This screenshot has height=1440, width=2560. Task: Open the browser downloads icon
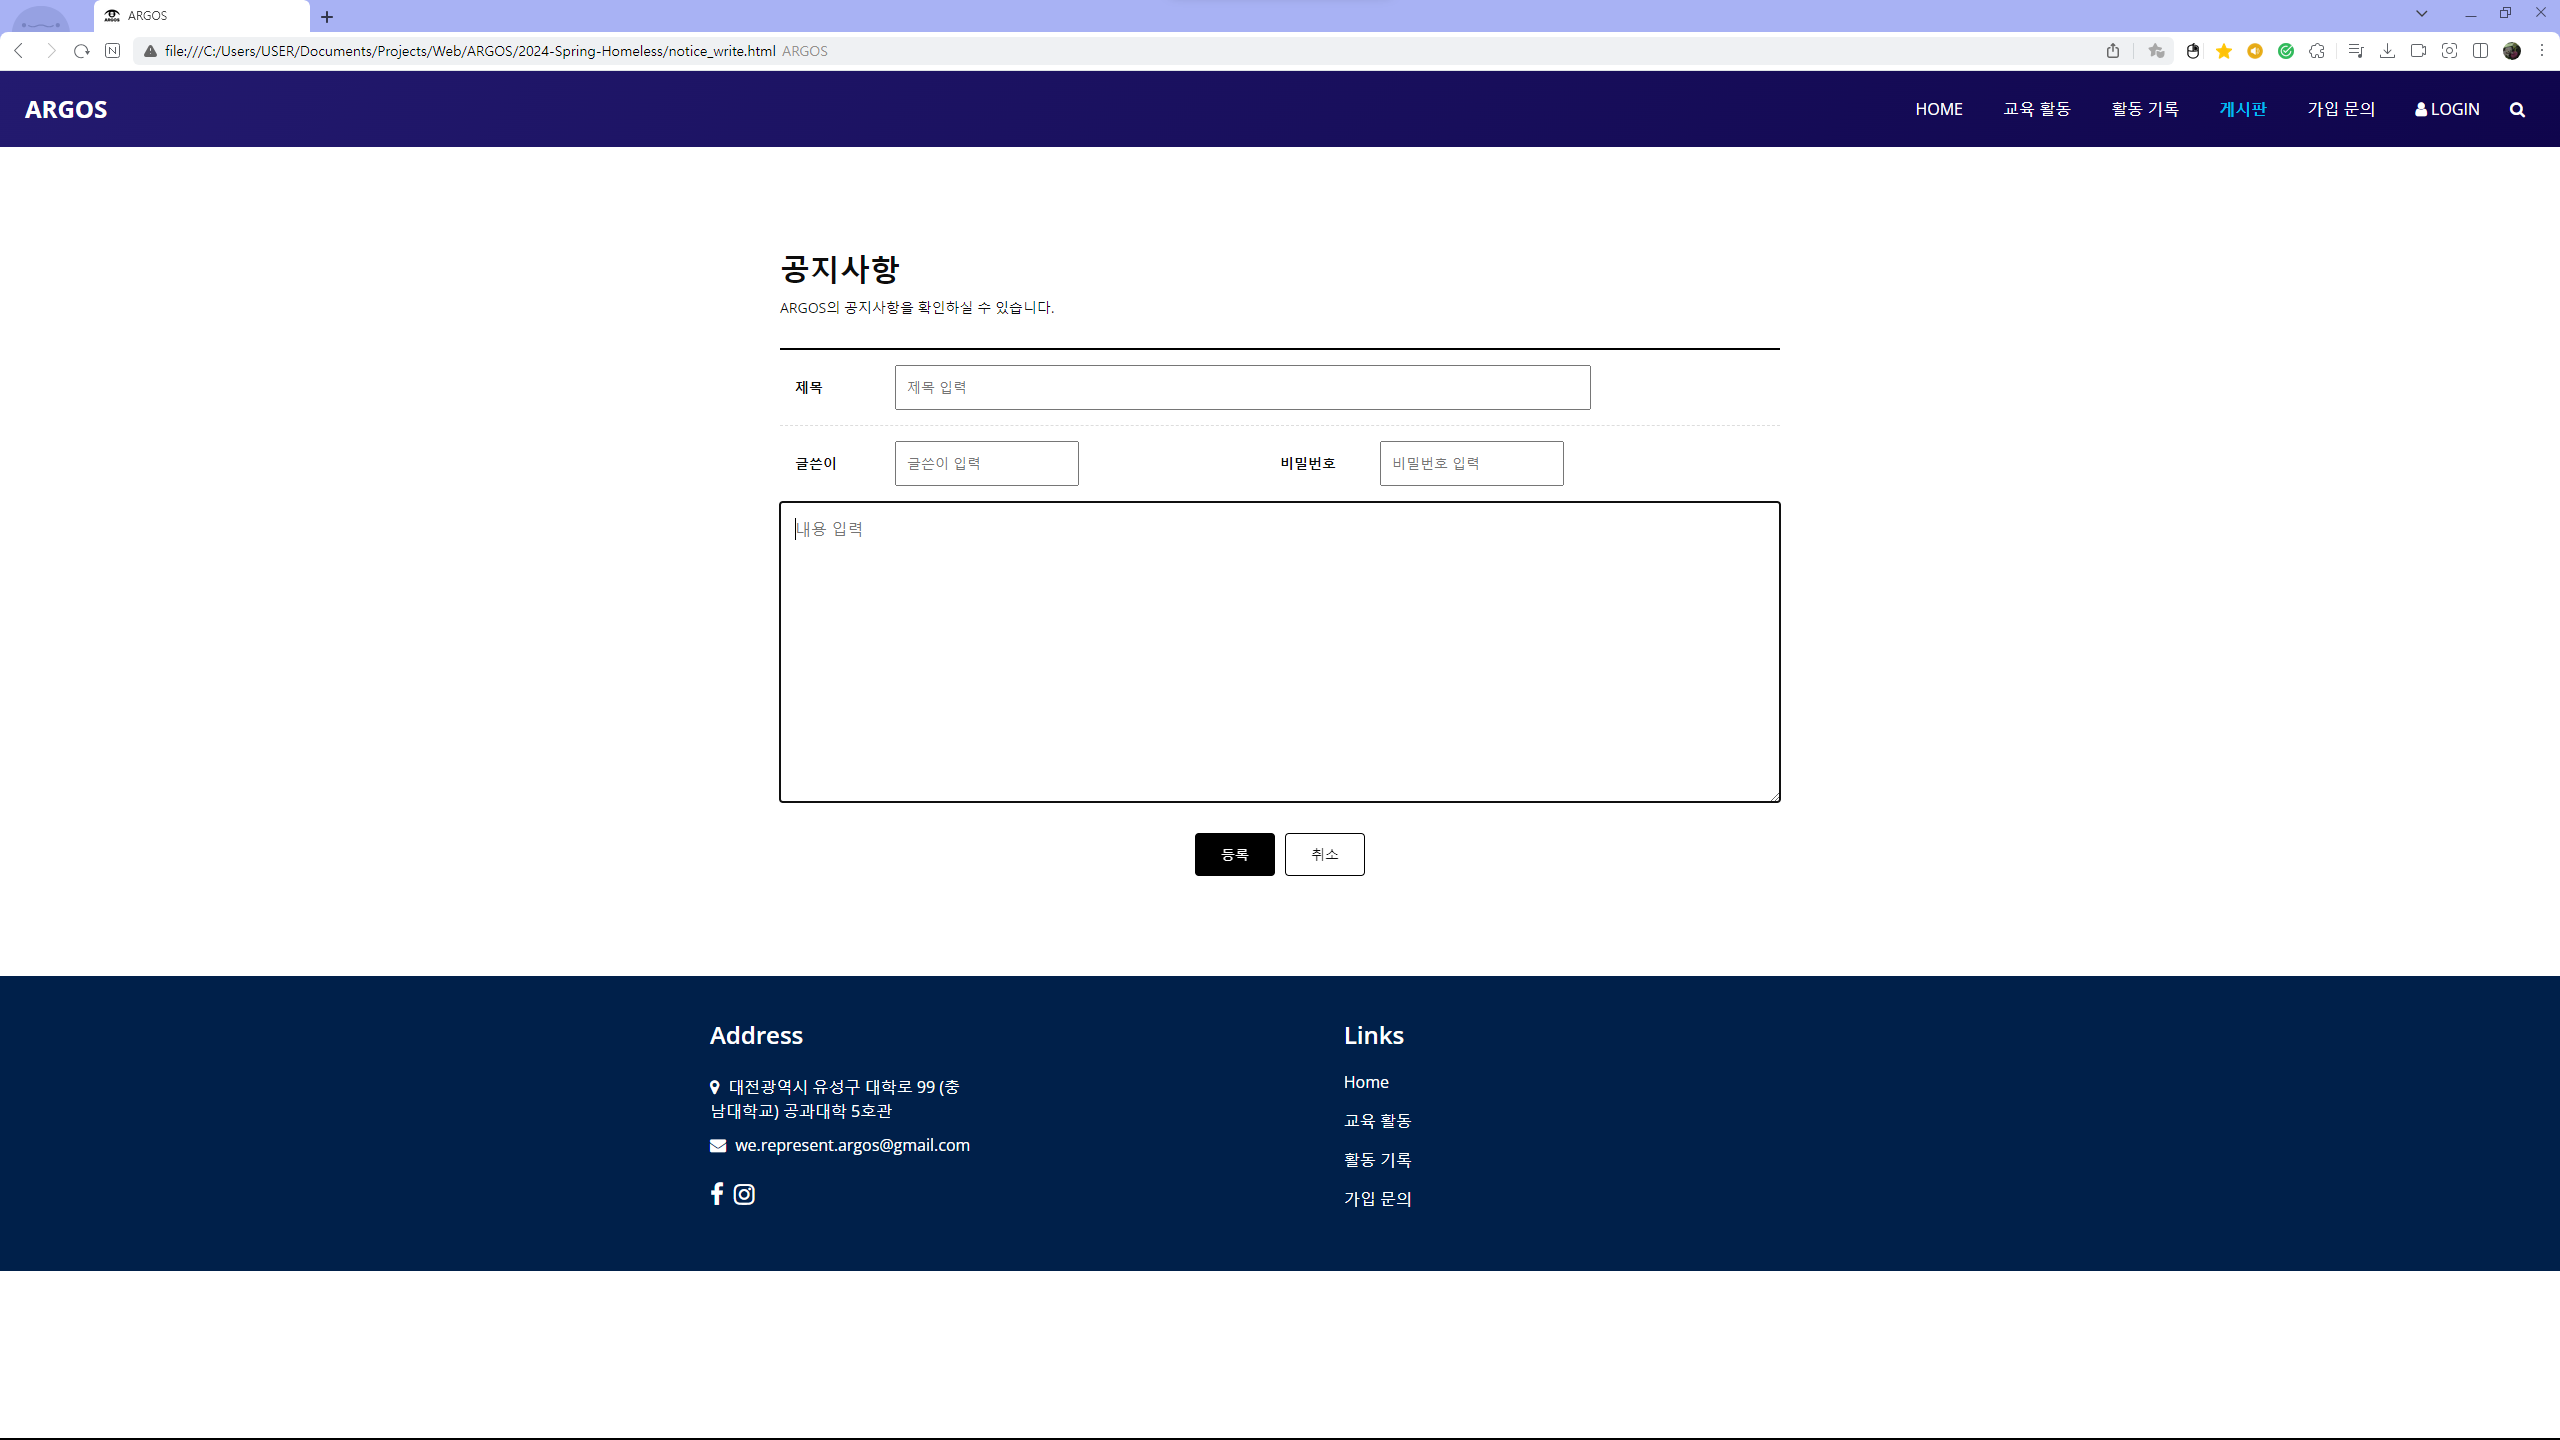pos(2387,51)
